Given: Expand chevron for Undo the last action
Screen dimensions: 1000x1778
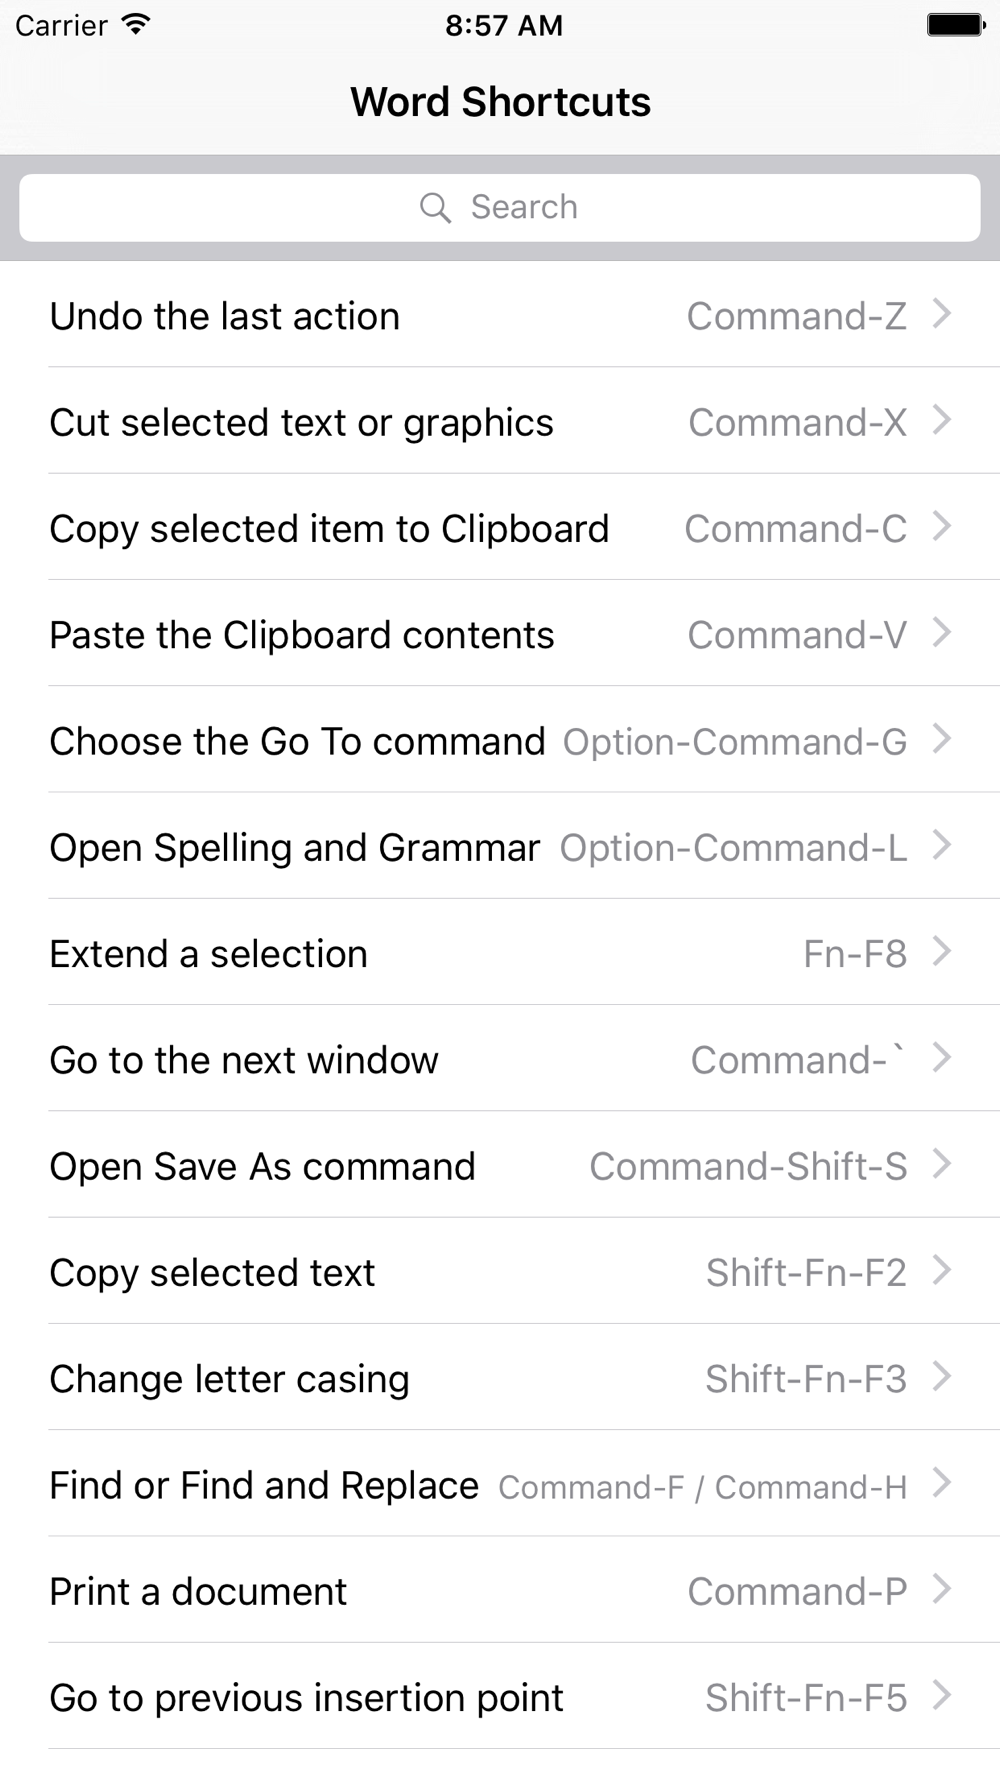Looking at the screenshot, I should (941, 315).
